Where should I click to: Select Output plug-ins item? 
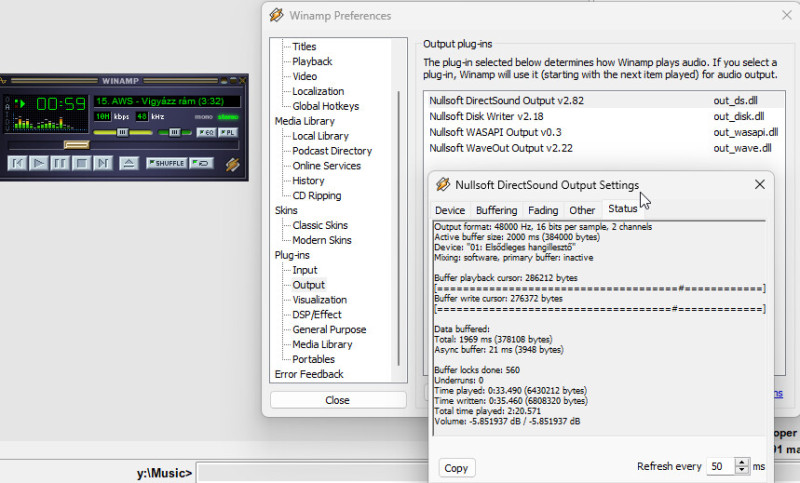(x=309, y=285)
